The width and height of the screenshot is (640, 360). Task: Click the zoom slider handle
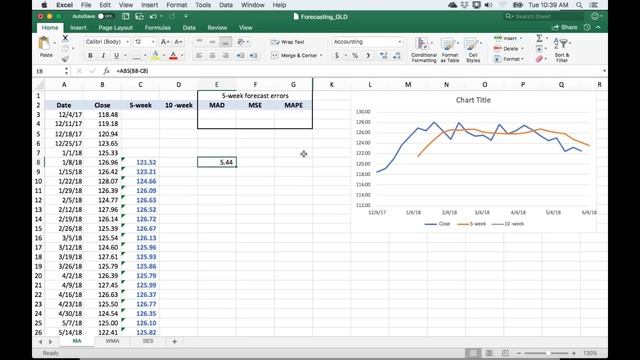[548, 353]
